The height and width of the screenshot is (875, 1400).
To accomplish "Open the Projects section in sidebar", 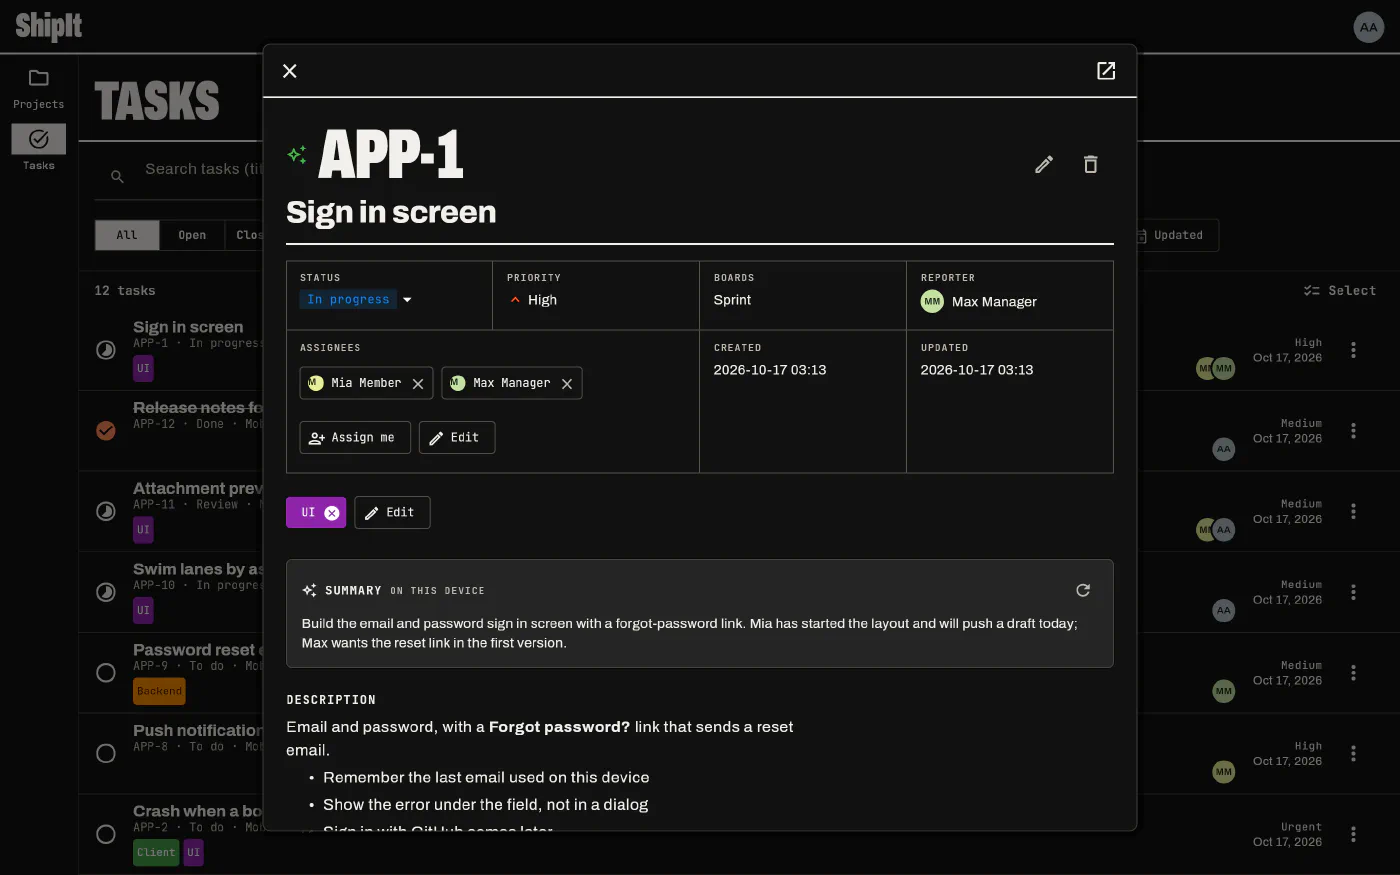I will coord(39,88).
